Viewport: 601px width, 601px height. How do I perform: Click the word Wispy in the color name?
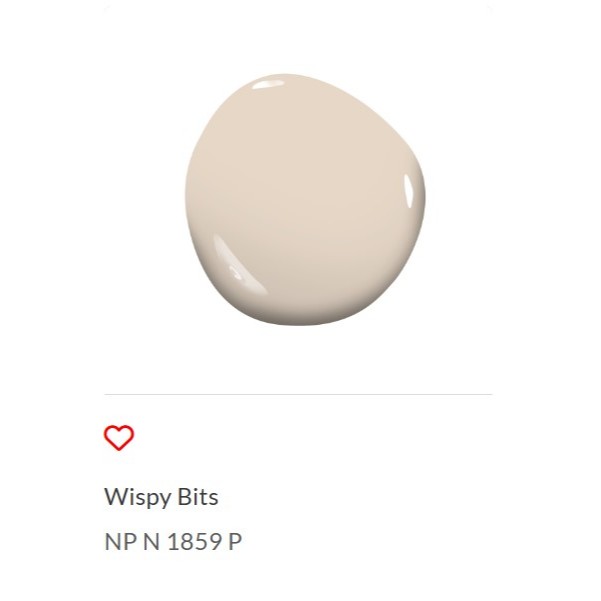pyautogui.click(x=137, y=498)
